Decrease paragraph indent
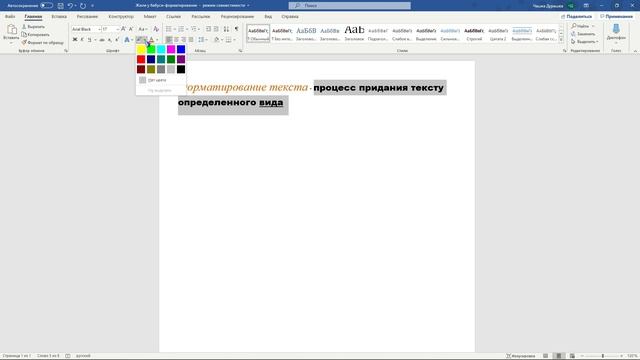Viewport: 640px width, 360px height. point(209,29)
